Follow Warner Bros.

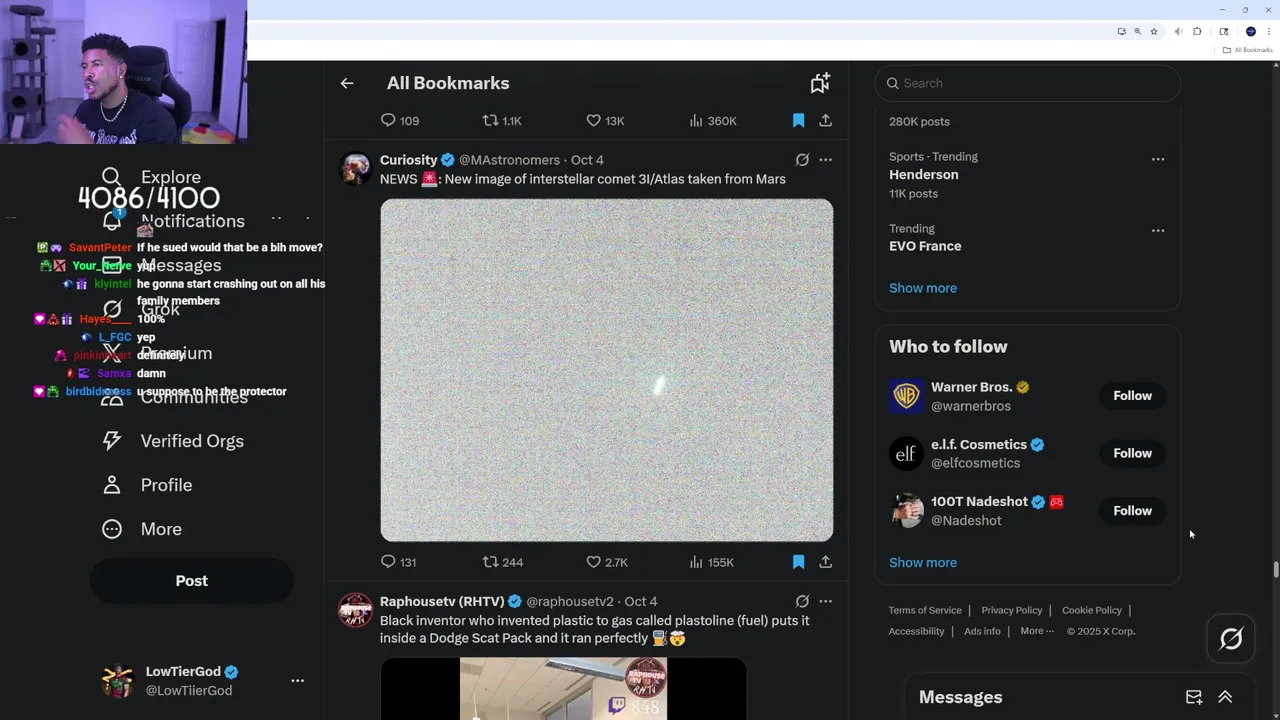pyautogui.click(x=1132, y=396)
